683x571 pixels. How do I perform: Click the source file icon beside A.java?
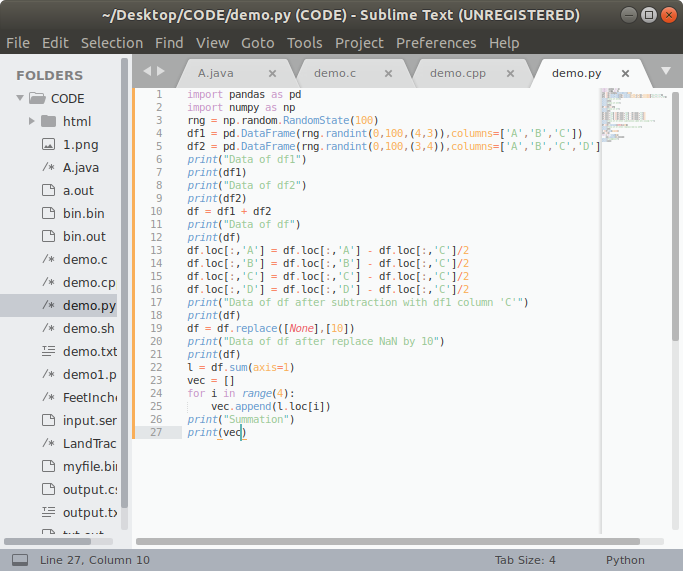(48, 167)
